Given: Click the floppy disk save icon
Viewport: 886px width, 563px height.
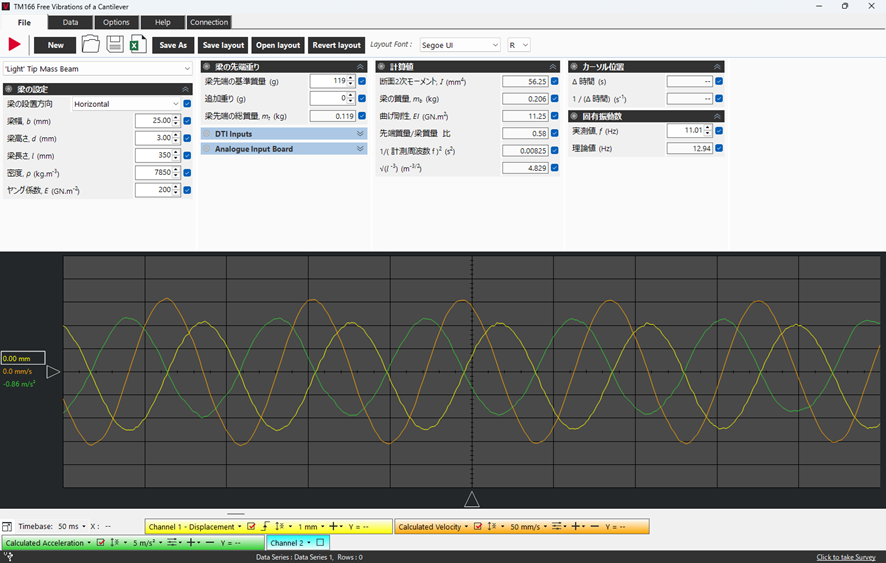Looking at the screenshot, I should click(115, 44).
